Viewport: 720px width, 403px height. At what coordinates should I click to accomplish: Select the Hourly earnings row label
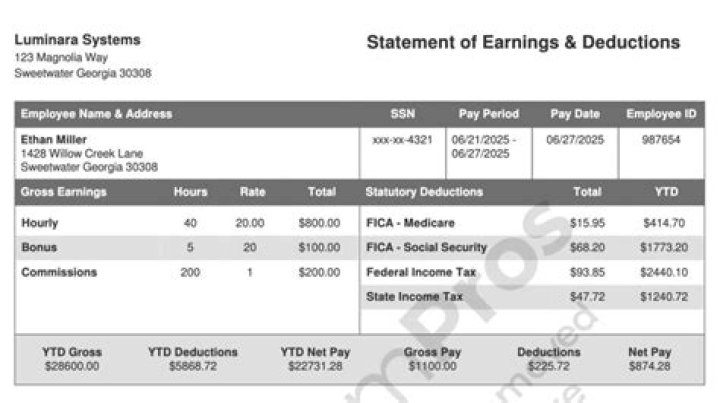tap(40, 223)
